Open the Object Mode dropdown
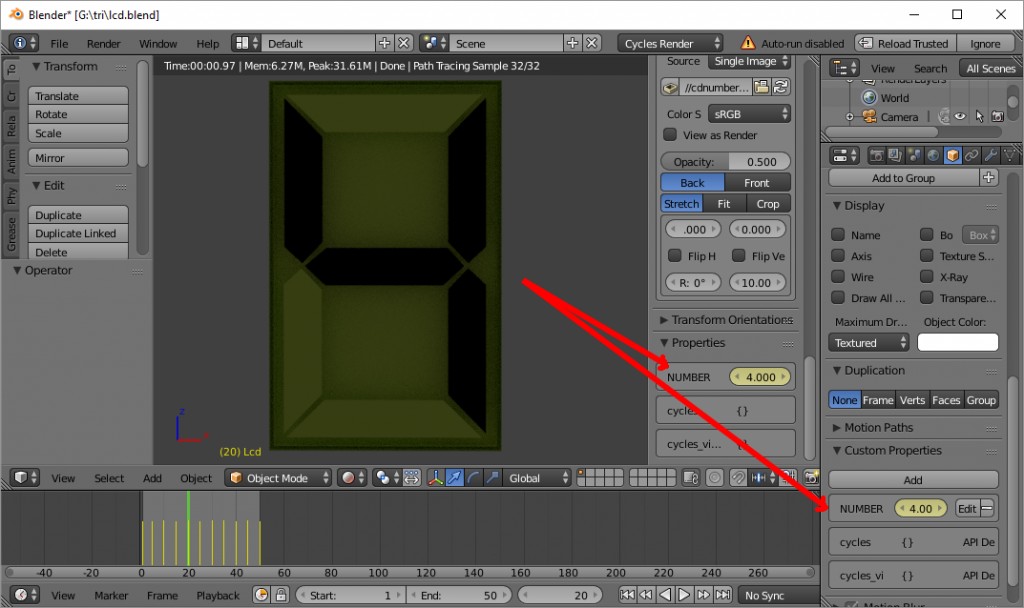Screen dimensions: 1024x608 [x=278, y=477]
